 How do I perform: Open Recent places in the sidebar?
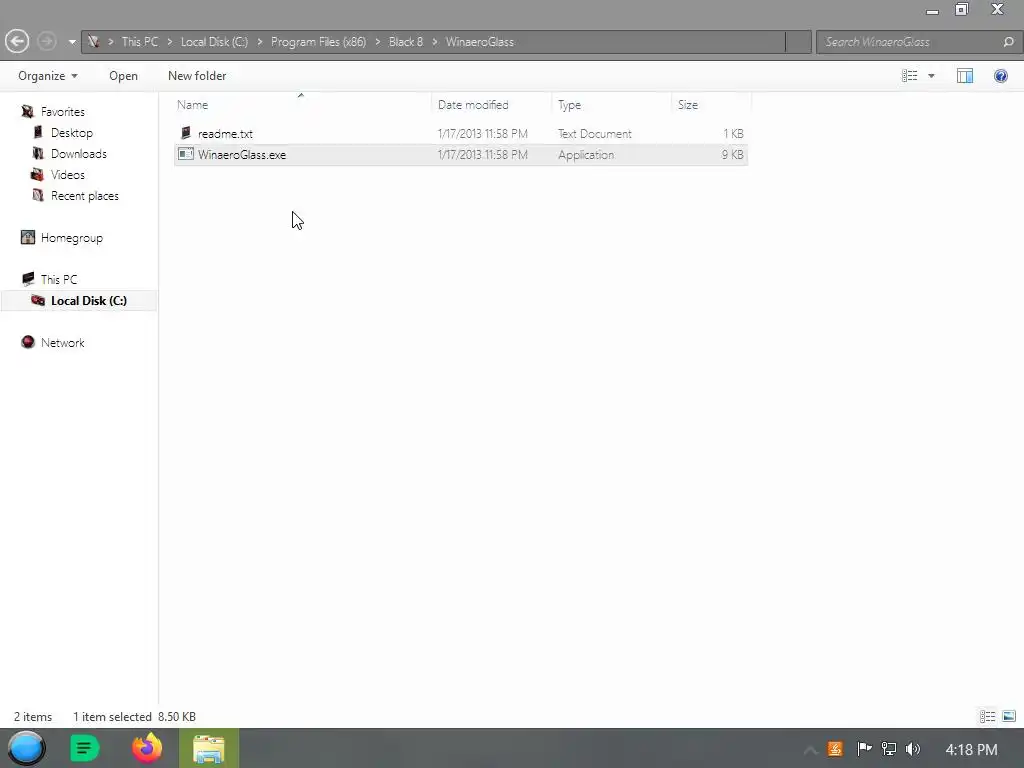coord(85,196)
